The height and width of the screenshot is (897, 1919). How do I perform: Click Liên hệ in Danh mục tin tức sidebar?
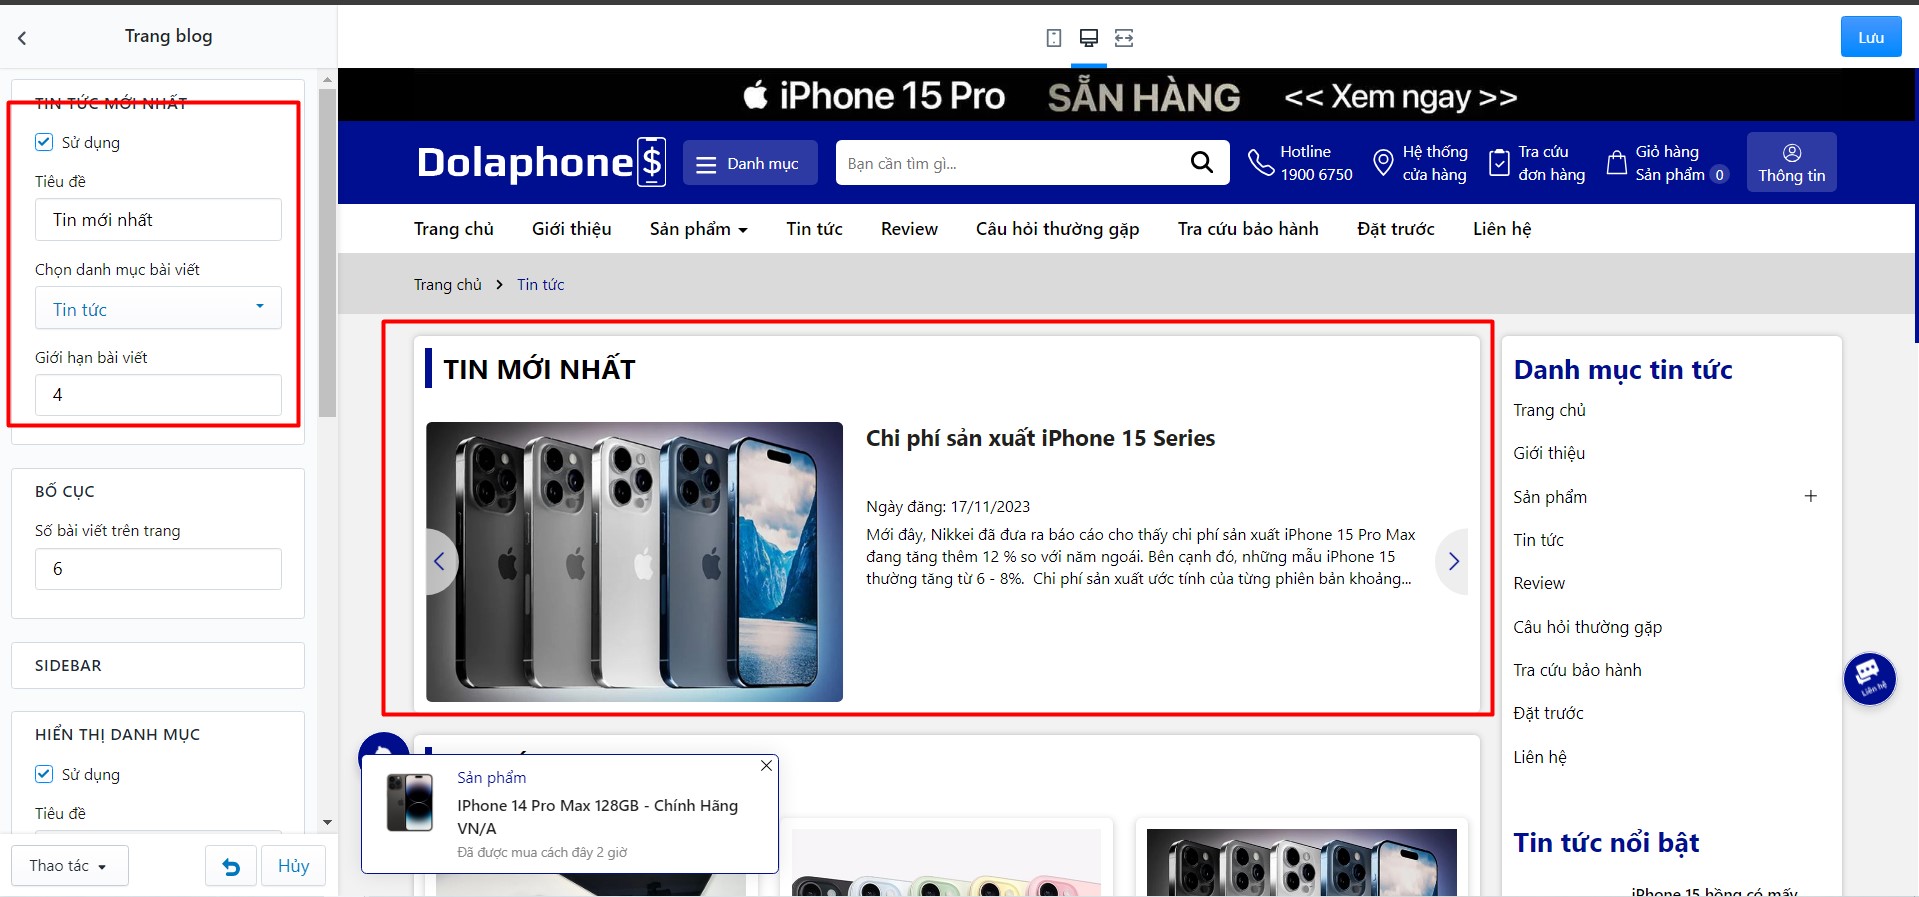(1540, 757)
